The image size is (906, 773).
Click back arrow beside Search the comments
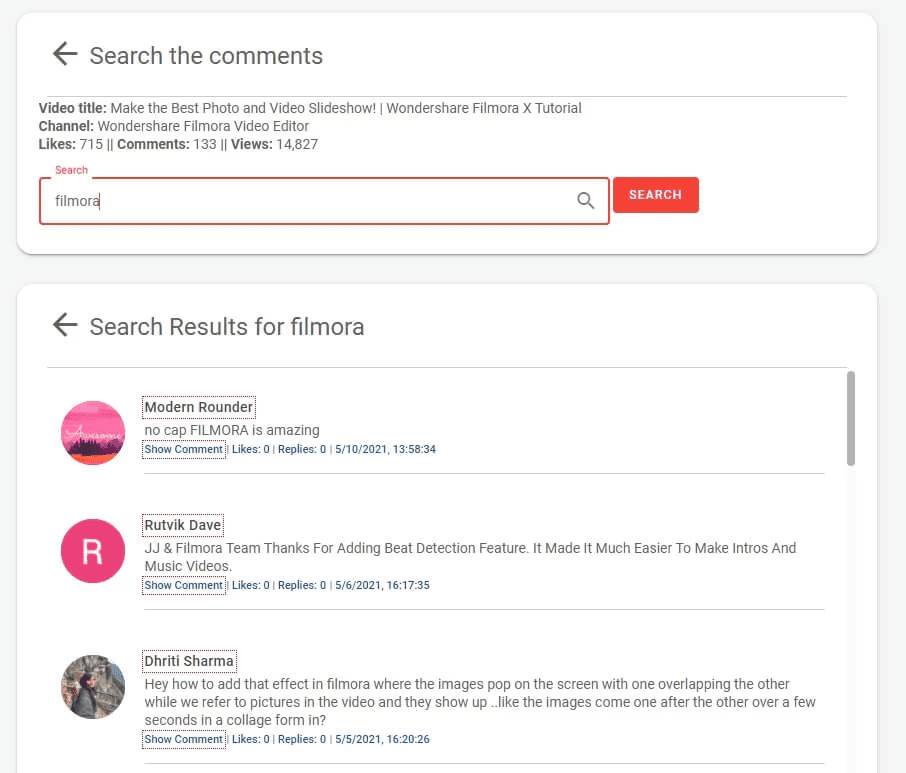(x=65, y=54)
